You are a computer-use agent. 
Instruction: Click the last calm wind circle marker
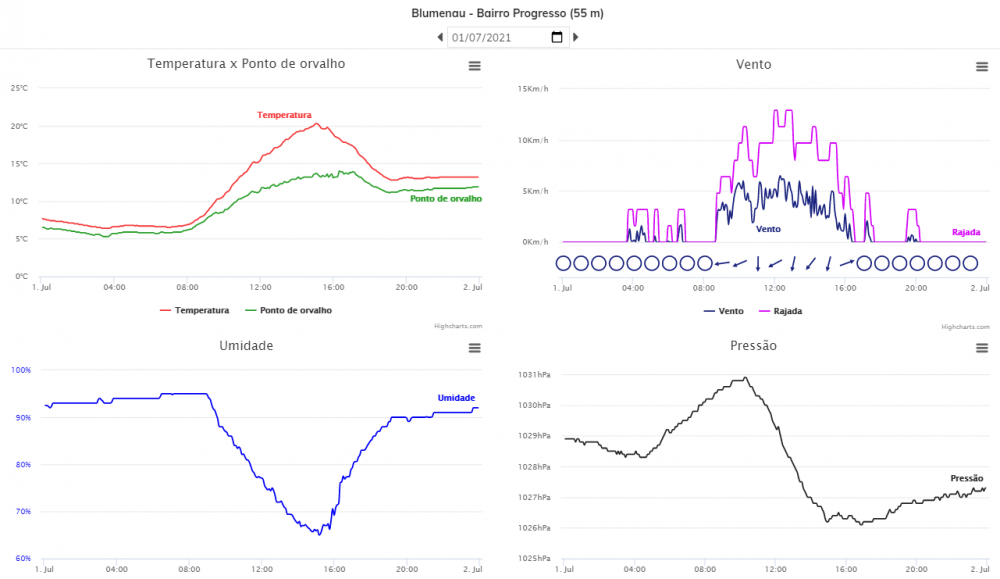click(x=969, y=263)
